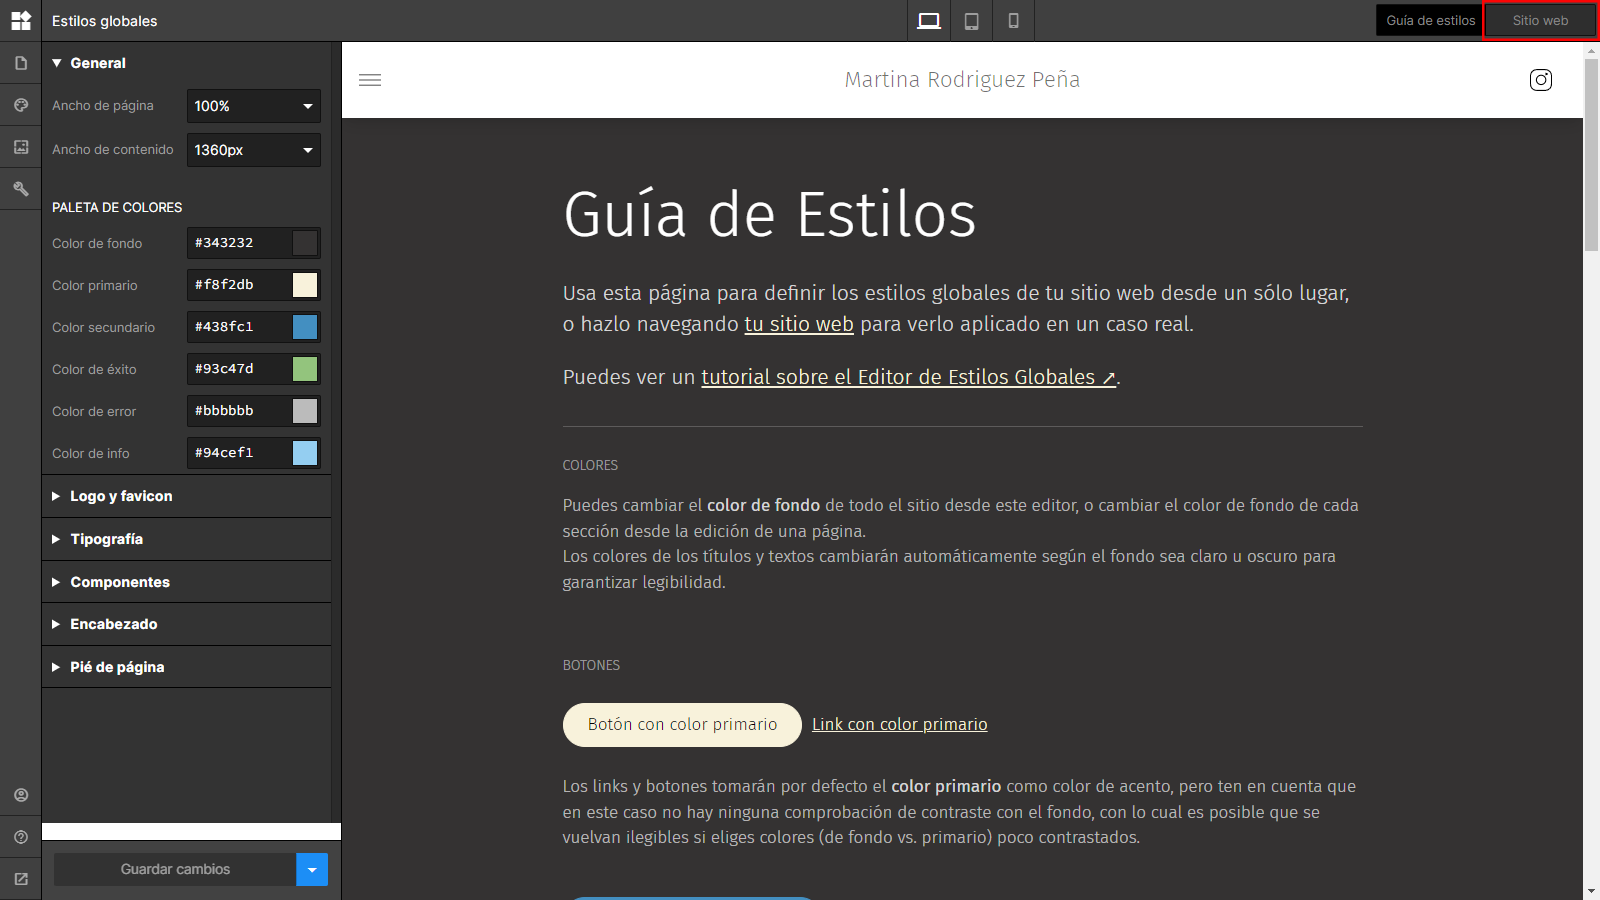Open Color de fondo swatch

click(x=305, y=243)
